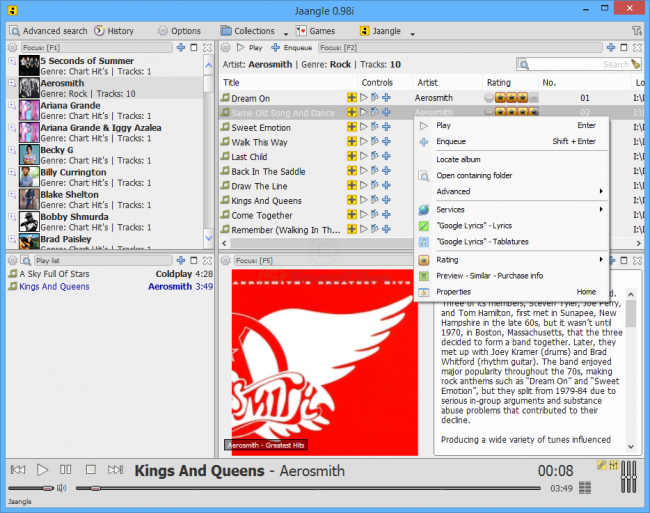This screenshot has height=513, width=650.
Task: Expand the Aerosmith artist node
Action: pyautogui.click(x=12, y=83)
